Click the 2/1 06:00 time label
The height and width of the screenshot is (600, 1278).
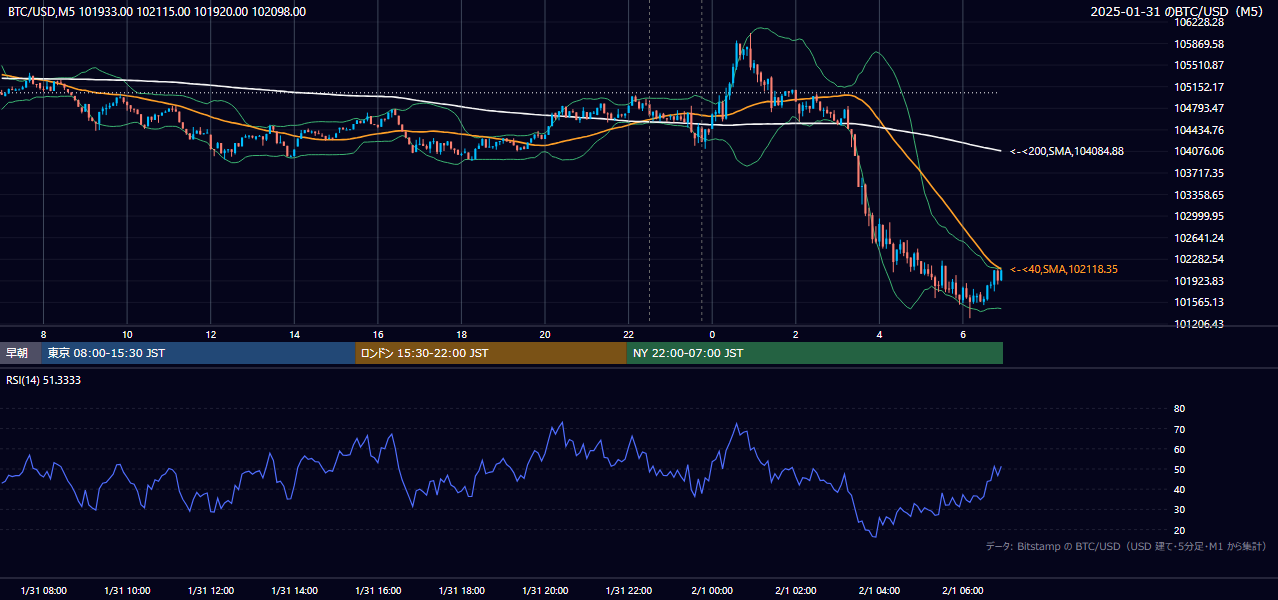point(963,591)
